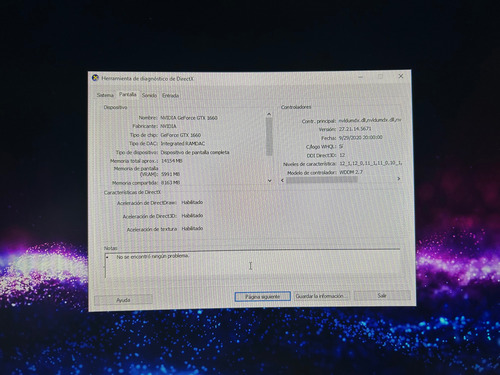Click device list scroll down arrow

coord(270,180)
